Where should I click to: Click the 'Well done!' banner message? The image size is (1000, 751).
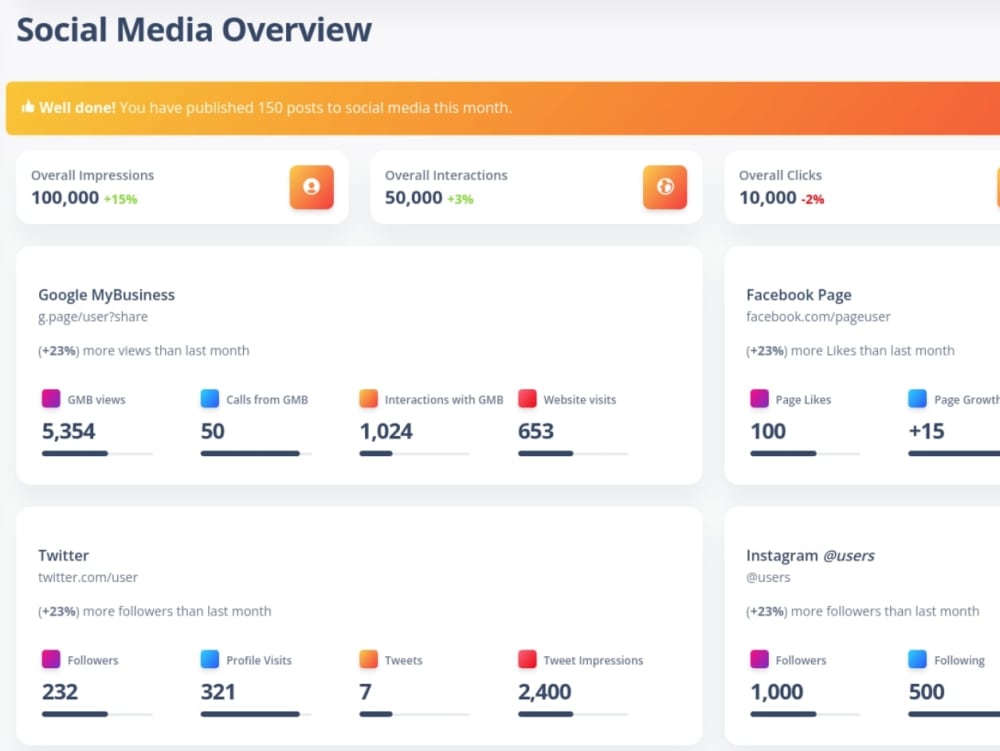pyautogui.click(x=275, y=108)
